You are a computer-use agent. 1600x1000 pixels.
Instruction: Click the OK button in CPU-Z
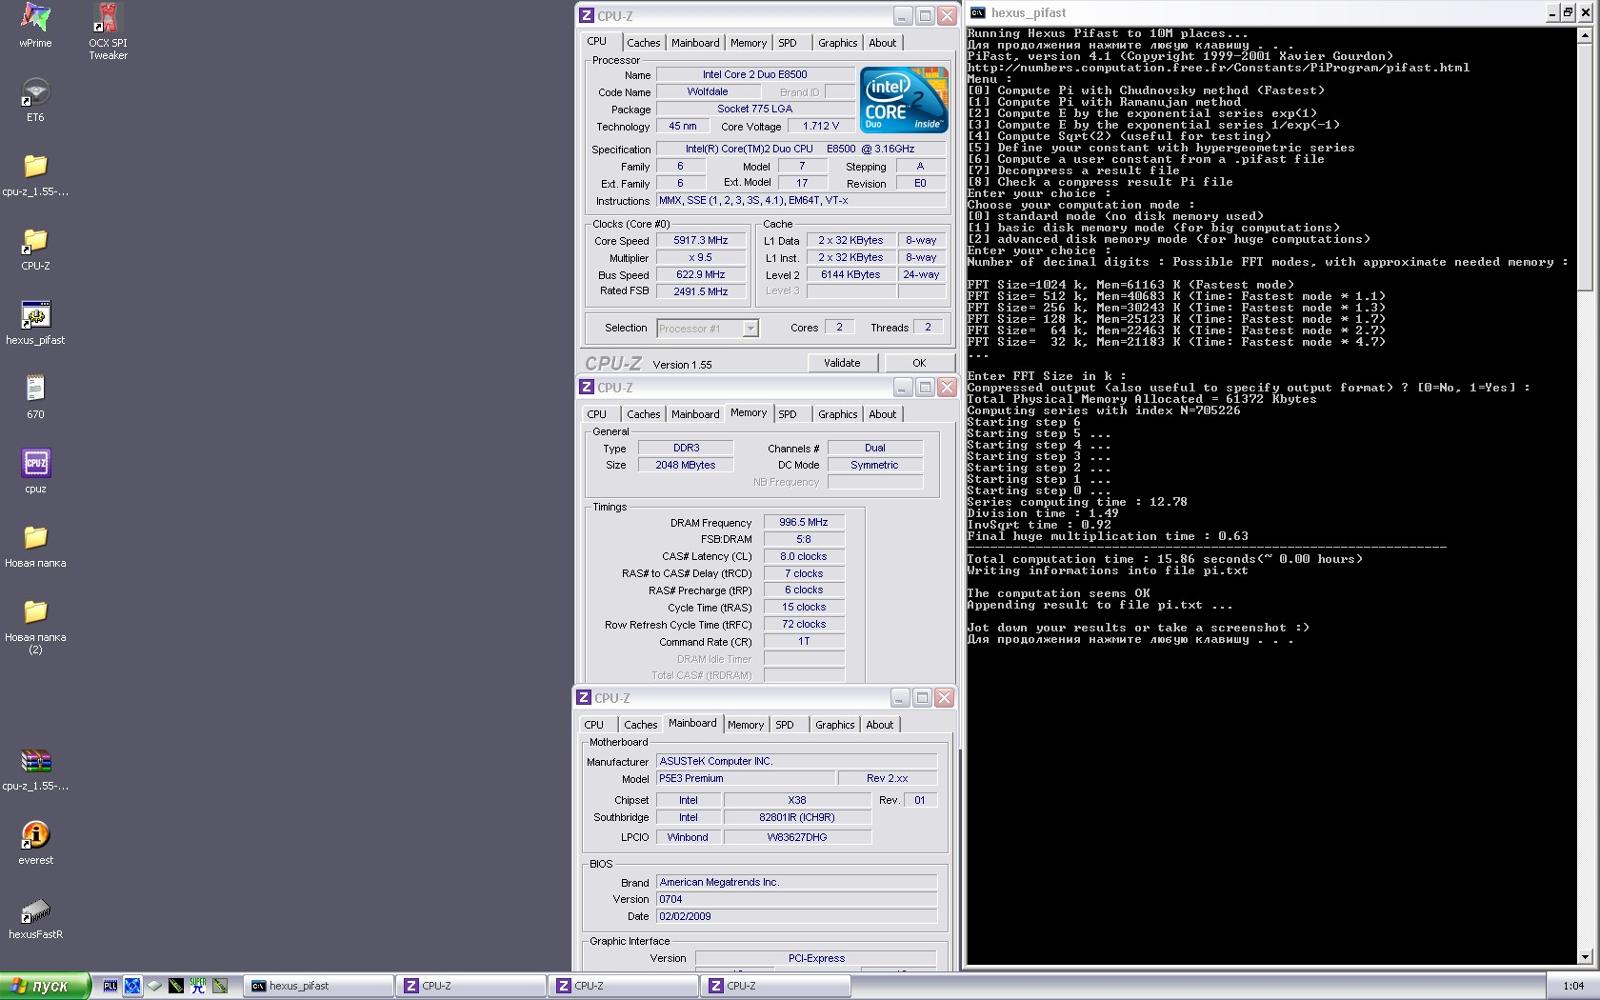[919, 363]
